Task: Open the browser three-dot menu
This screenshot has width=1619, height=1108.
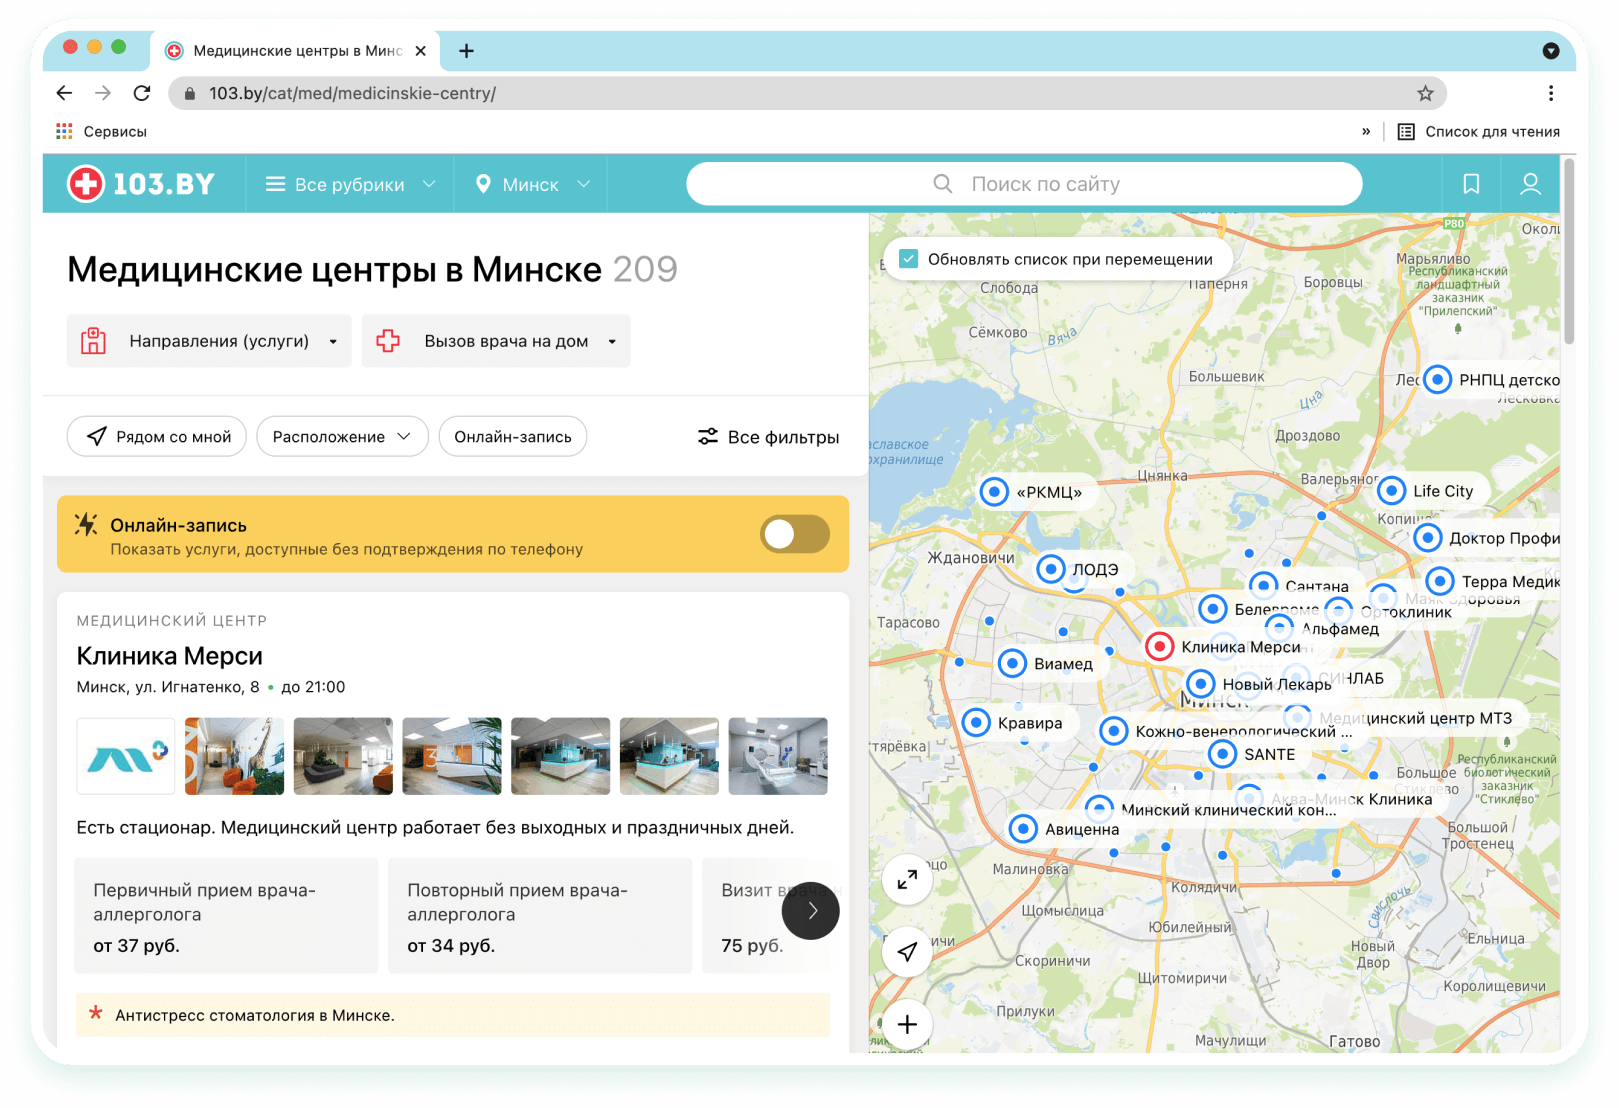Action: [1551, 93]
